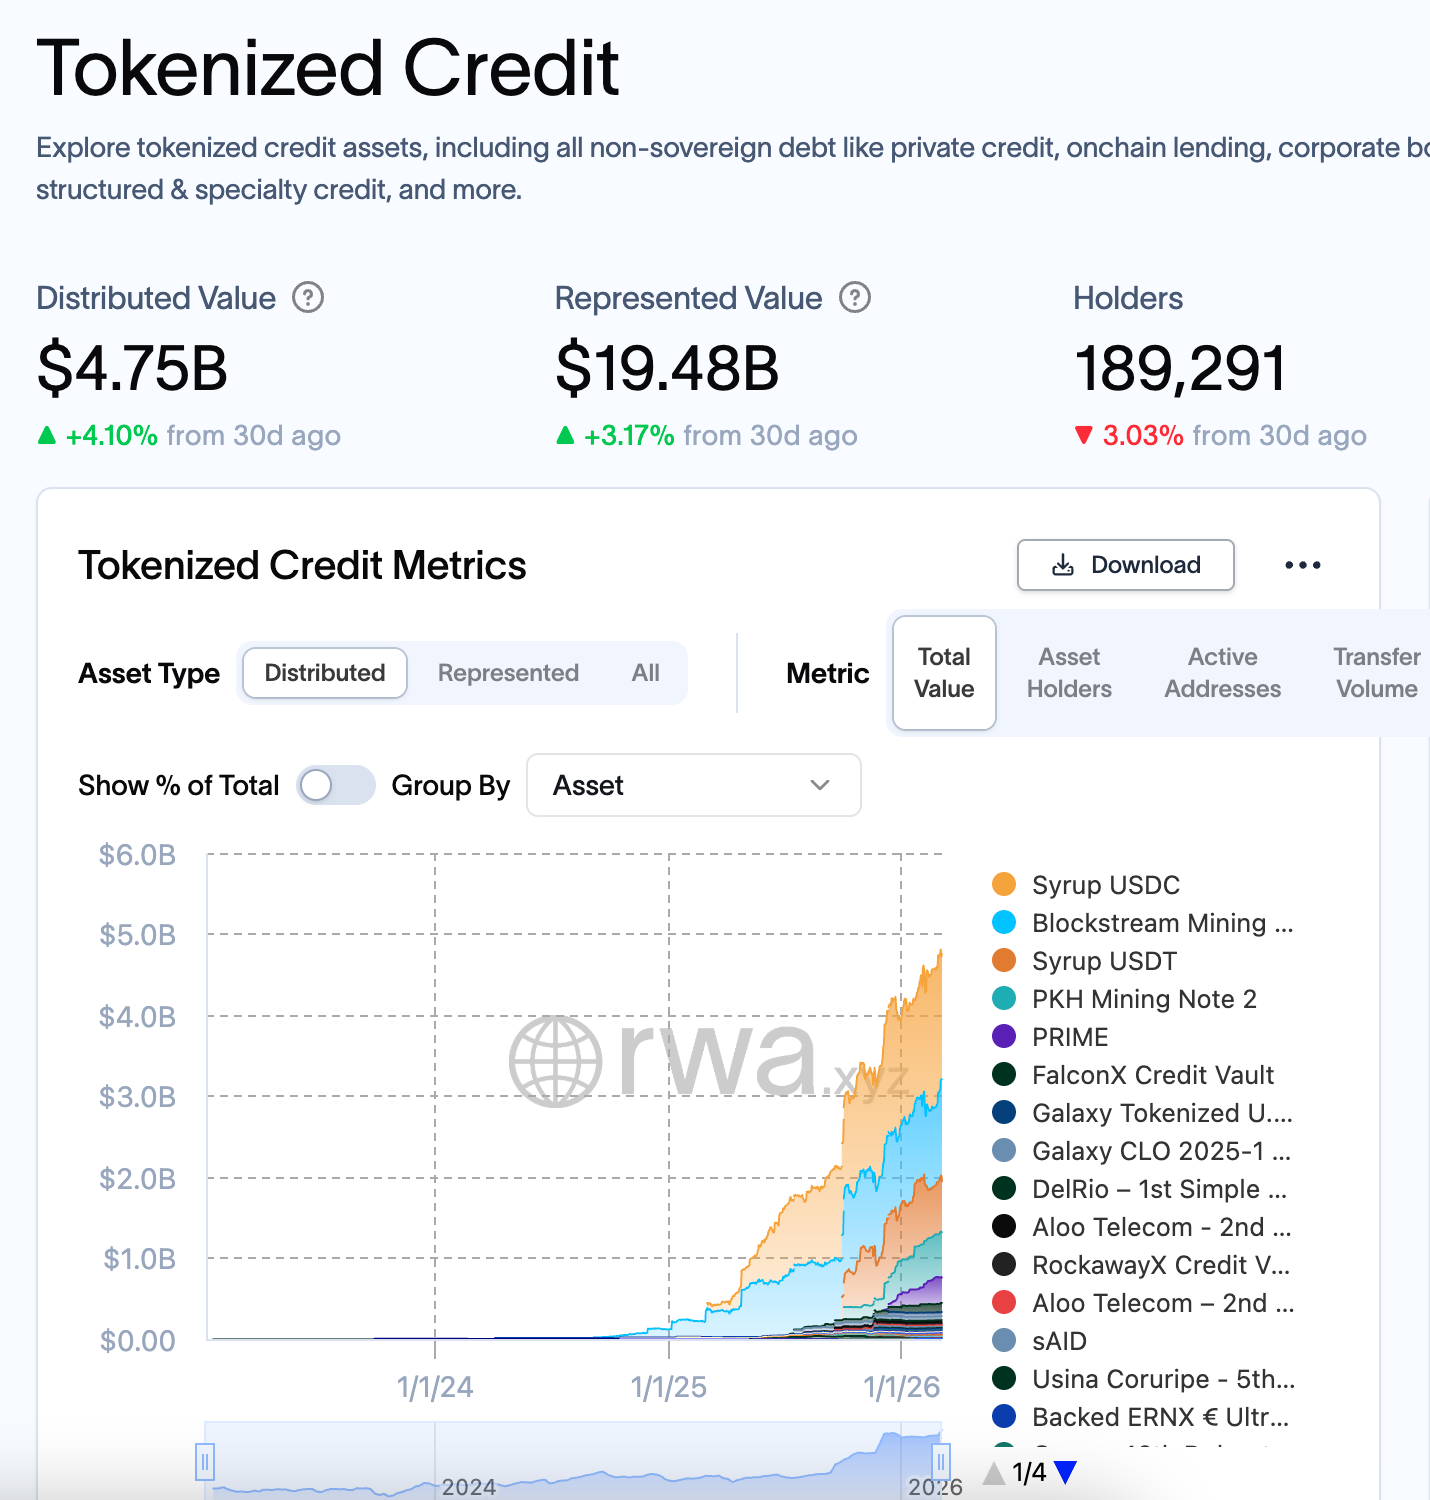Toggle sAID legend entry
The width and height of the screenshot is (1430, 1500).
(x=1040, y=1341)
